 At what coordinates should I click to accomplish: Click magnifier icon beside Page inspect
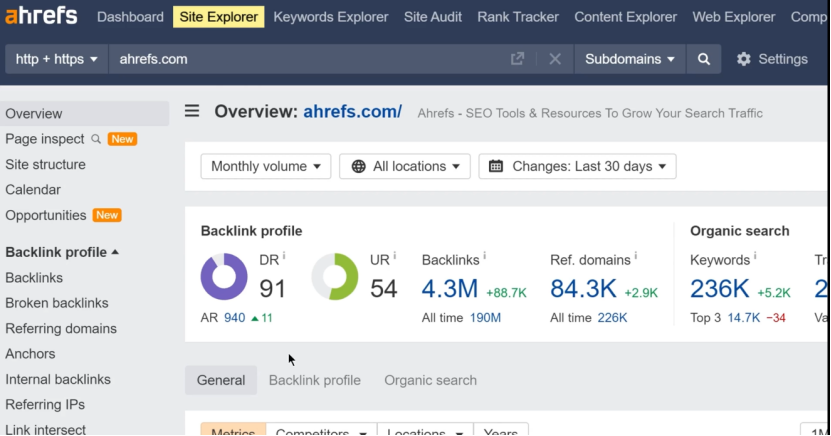click(96, 139)
